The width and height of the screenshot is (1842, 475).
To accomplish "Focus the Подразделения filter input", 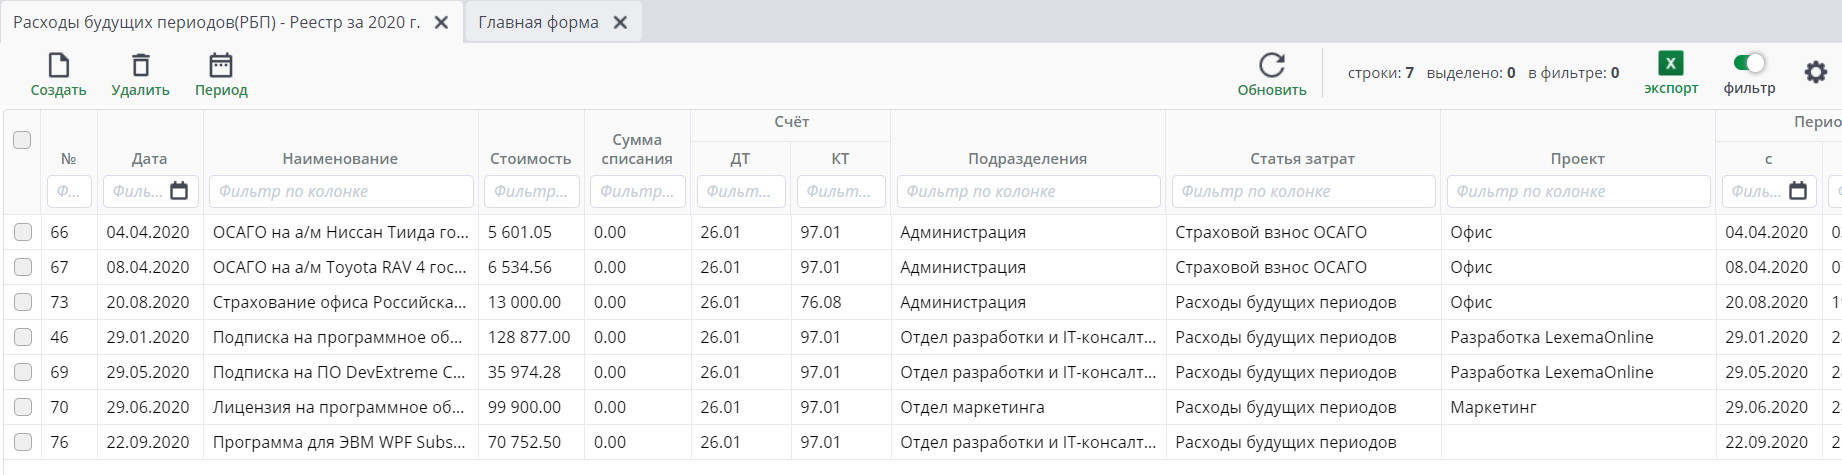I will (x=1028, y=191).
